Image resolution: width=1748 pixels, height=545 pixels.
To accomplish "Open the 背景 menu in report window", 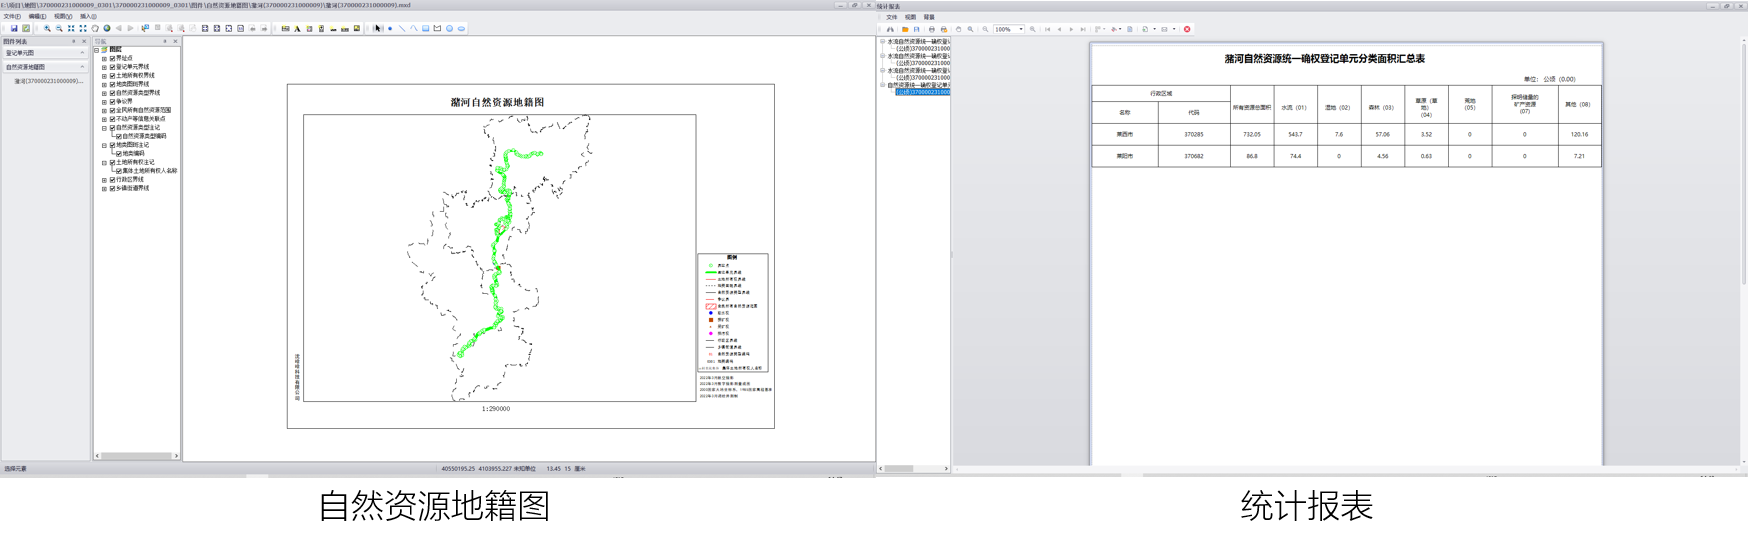I will point(929,17).
